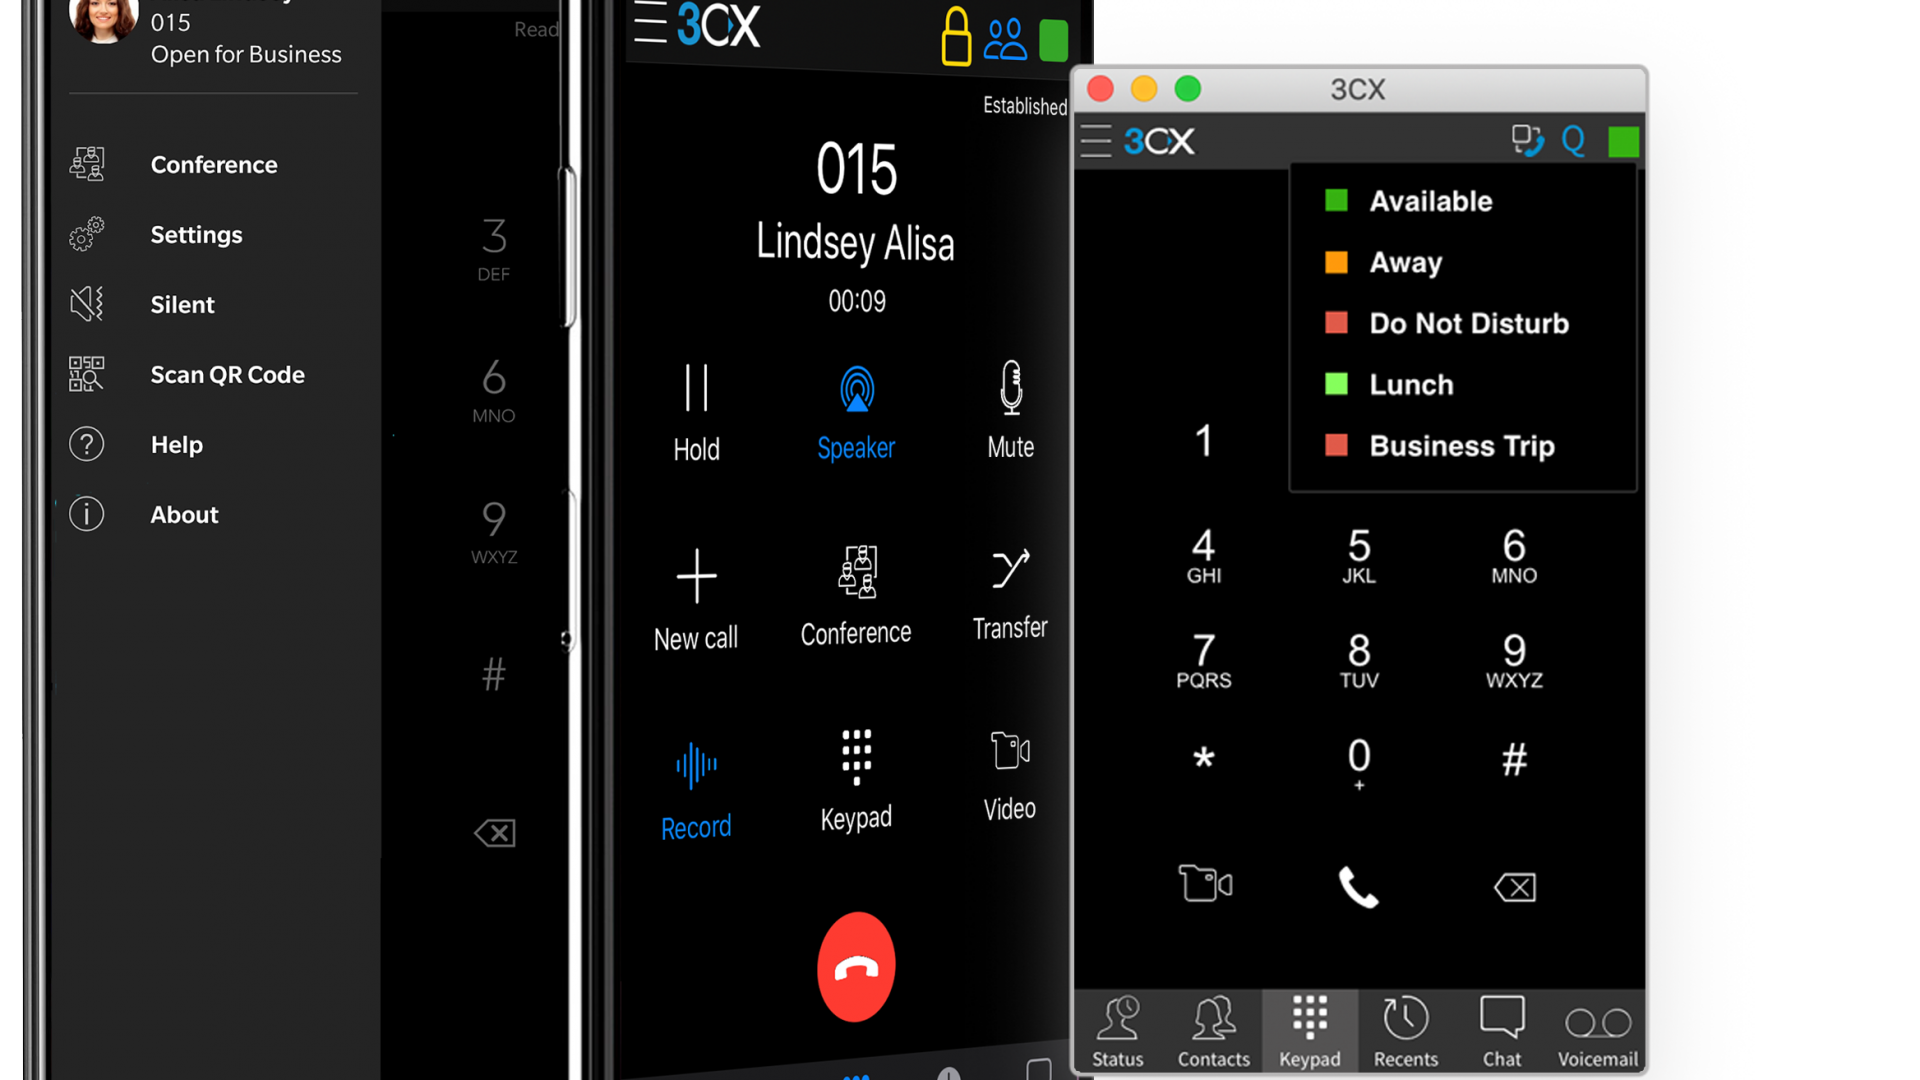Expand the status dropdown menu
Viewport: 1920px width, 1080px height.
coord(1625,141)
